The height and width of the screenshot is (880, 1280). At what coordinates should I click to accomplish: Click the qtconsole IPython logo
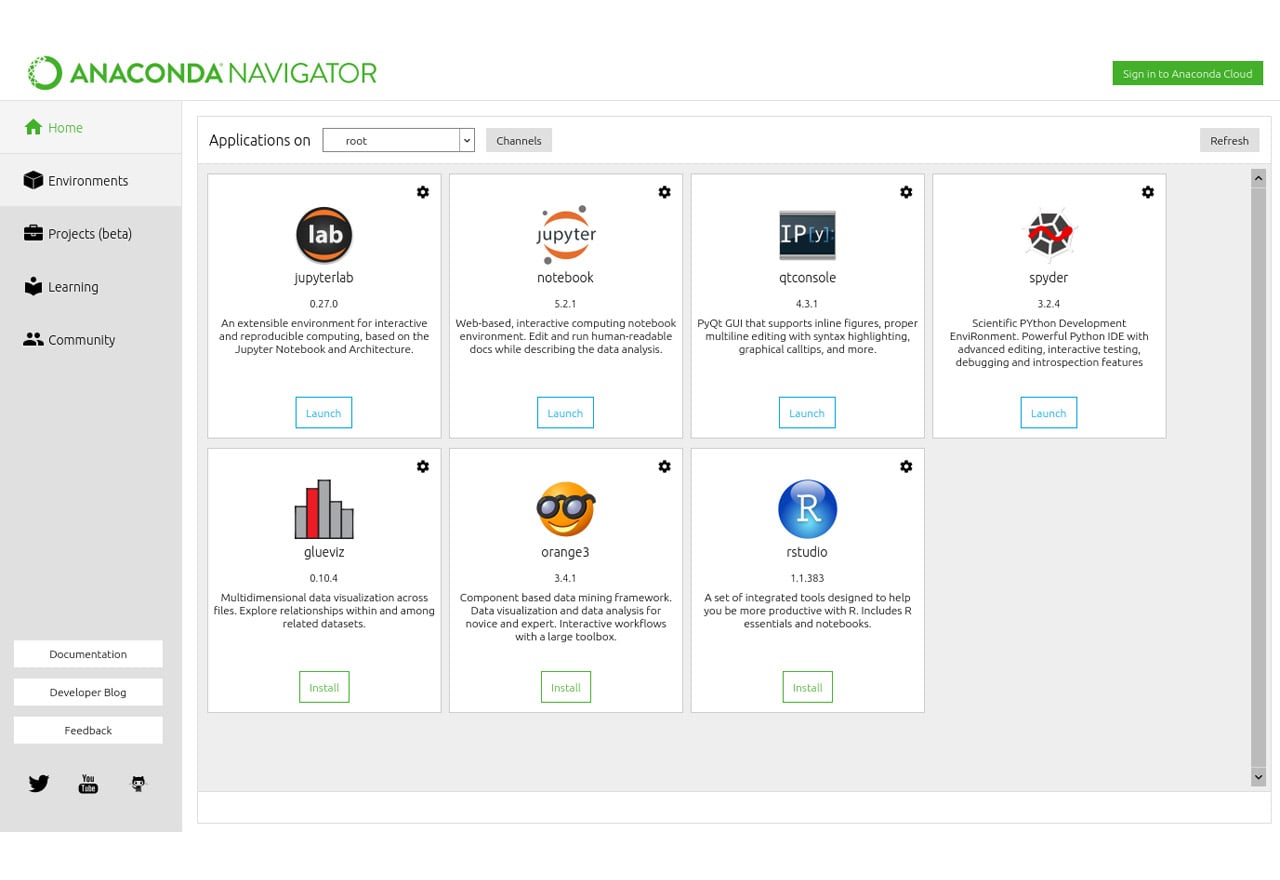tap(807, 235)
